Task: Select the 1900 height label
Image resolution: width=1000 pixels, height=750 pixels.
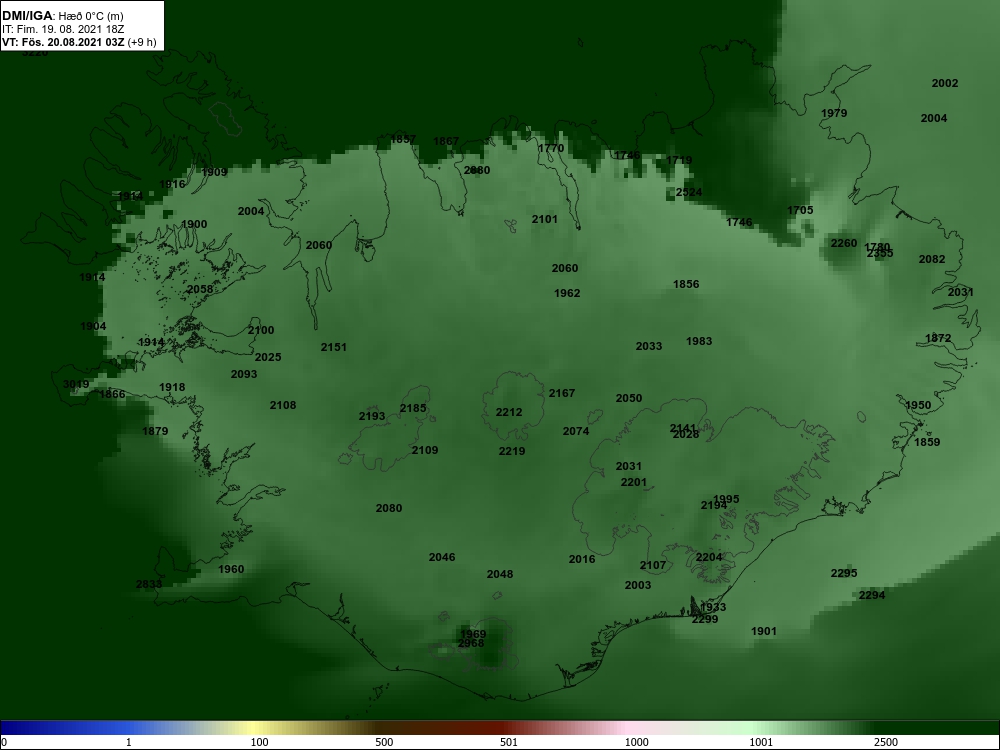Action: point(194,224)
